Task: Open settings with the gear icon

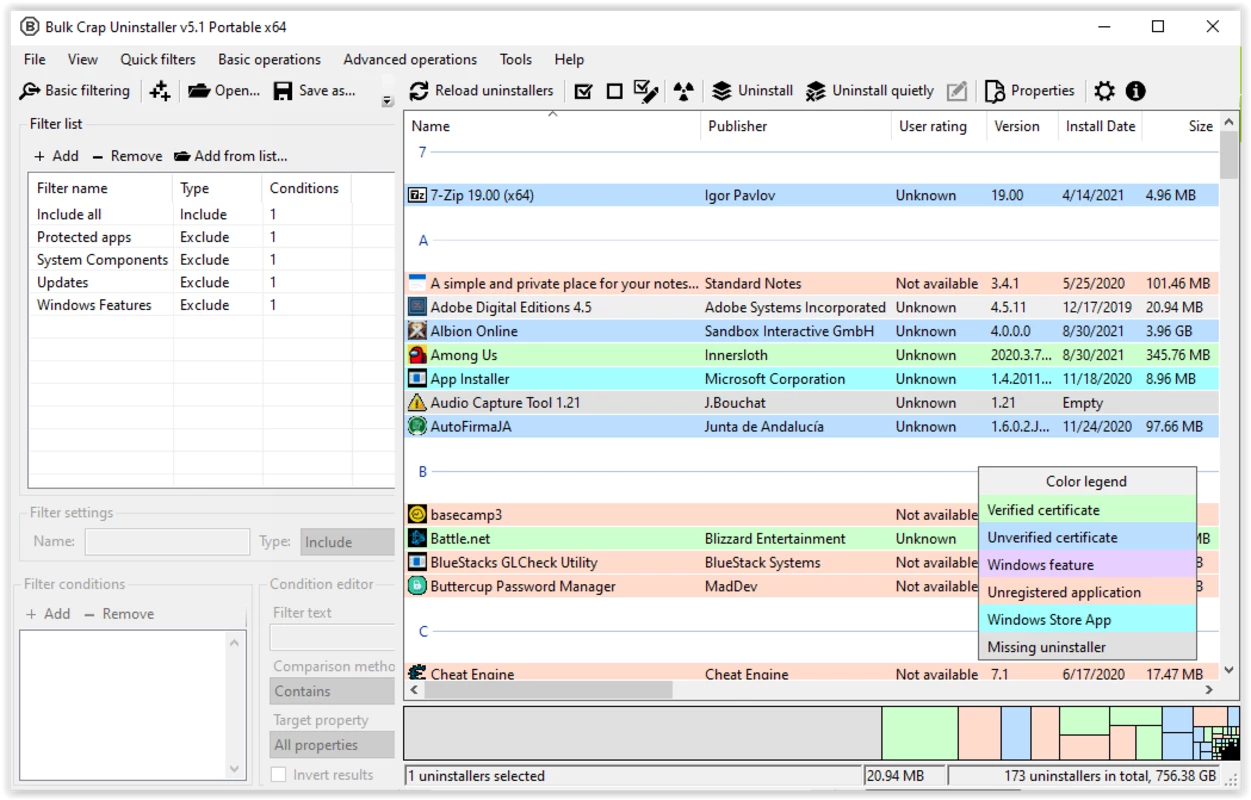Action: tap(1104, 91)
